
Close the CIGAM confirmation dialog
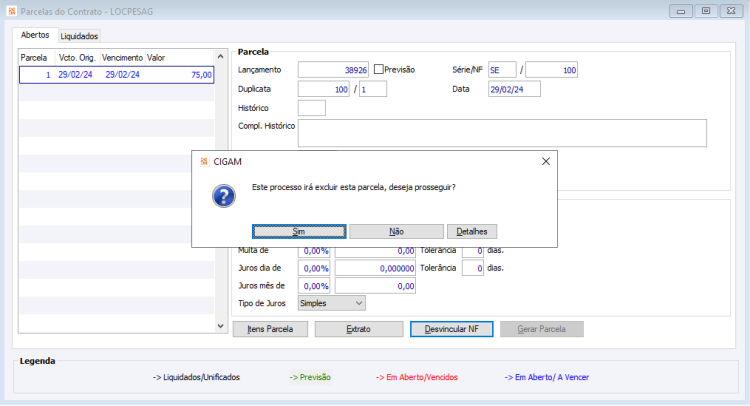click(x=546, y=162)
